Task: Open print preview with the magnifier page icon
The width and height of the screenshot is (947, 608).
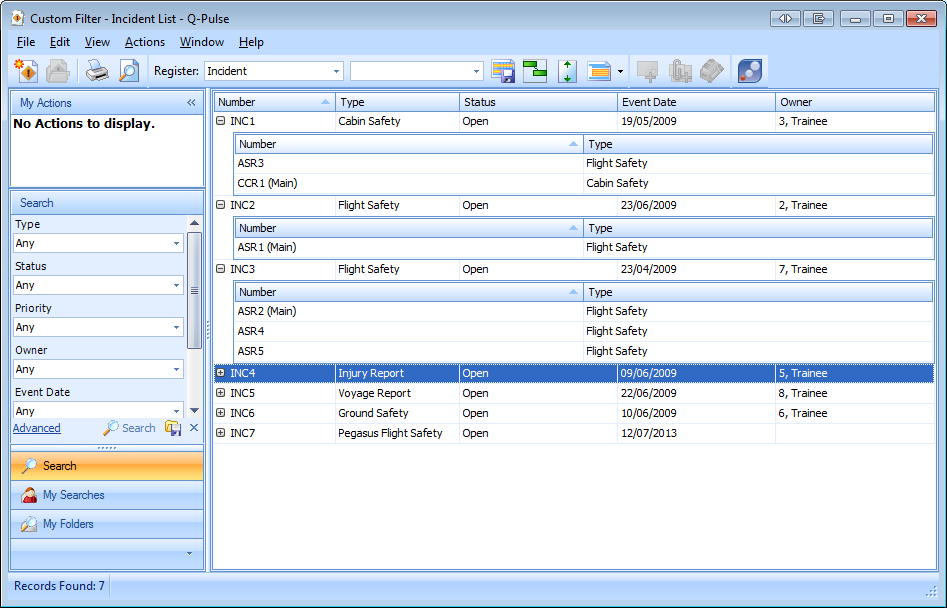Action: [129, 71]
